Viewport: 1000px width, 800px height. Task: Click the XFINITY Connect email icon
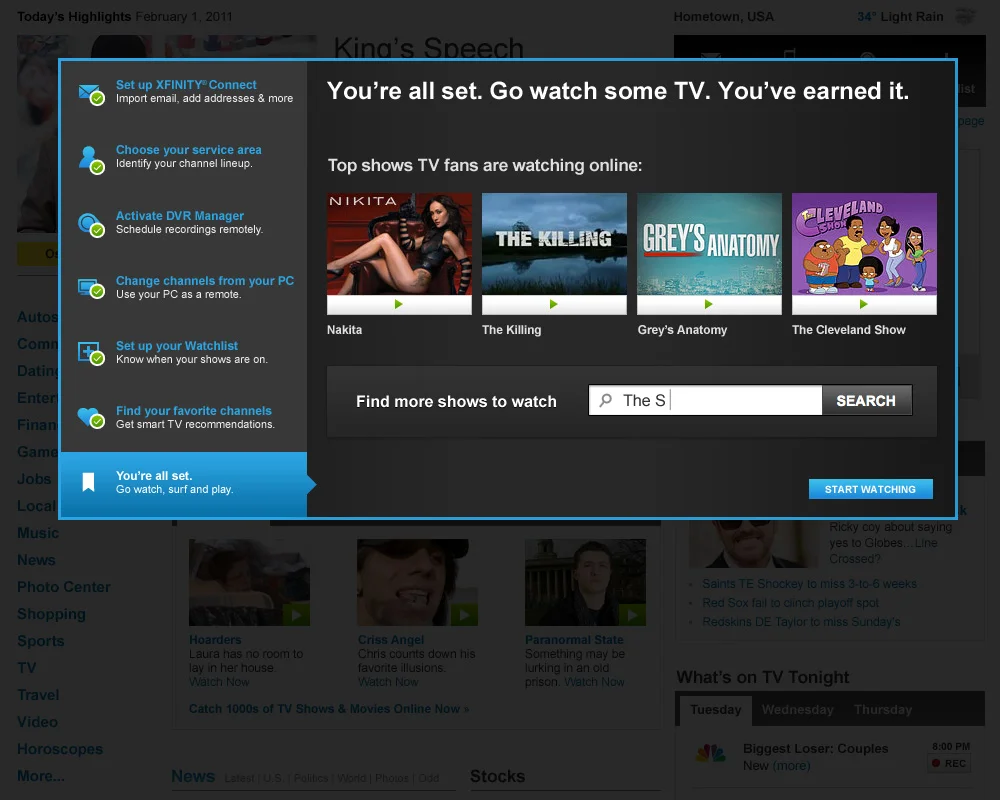tap(91, 94)
